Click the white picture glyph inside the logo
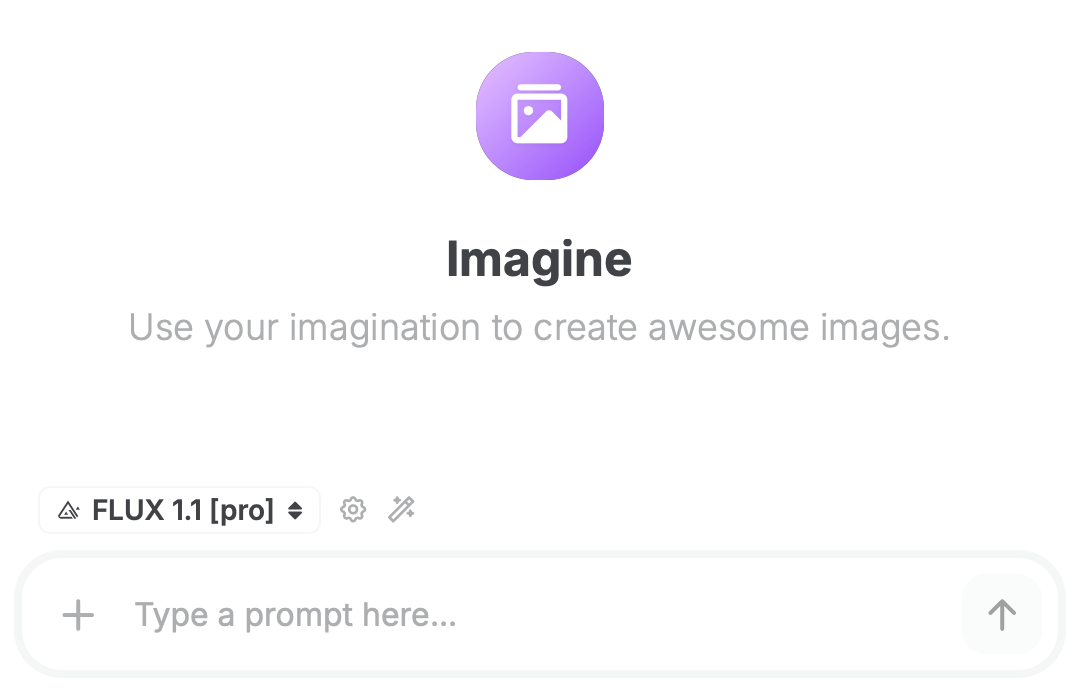 coord(539,115)
